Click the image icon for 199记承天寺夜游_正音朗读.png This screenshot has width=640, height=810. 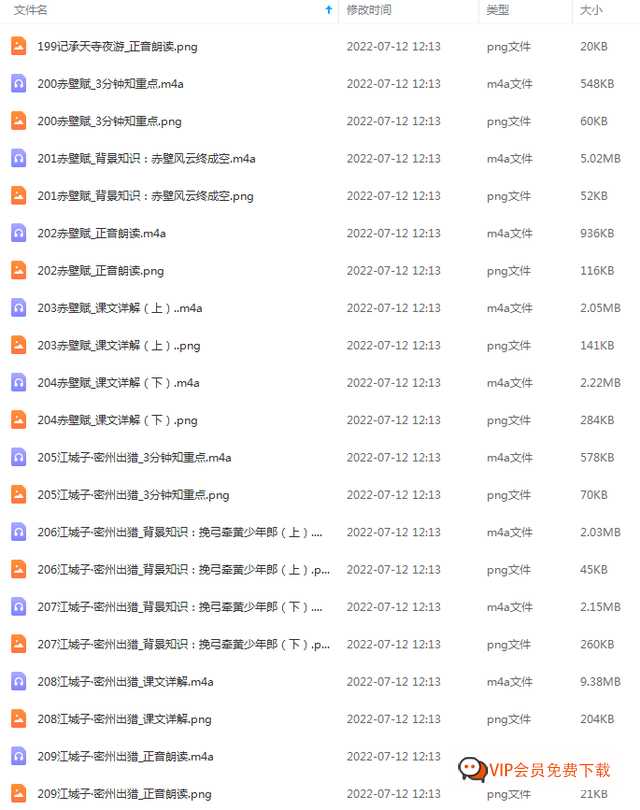(19, 46)
